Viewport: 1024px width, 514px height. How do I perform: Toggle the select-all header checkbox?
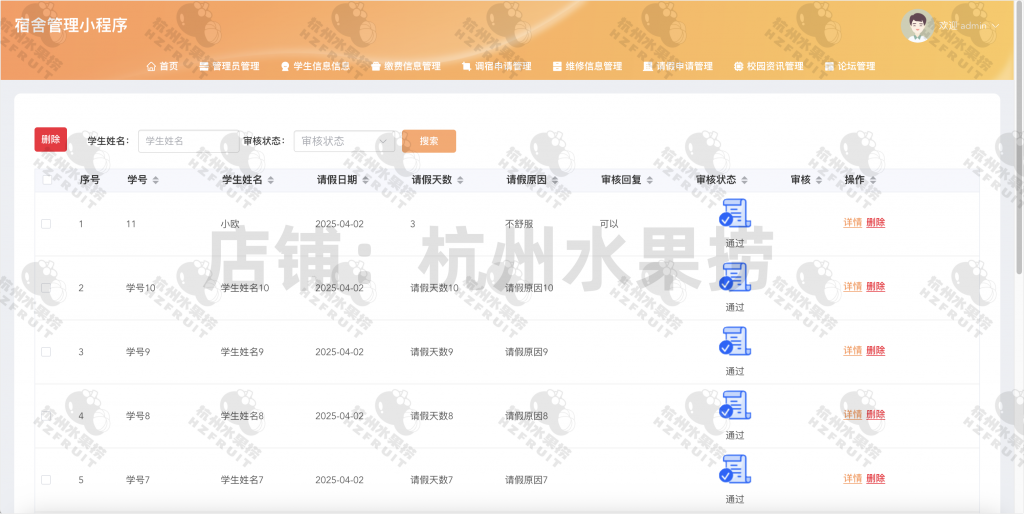pyautogui.click(x=47, y=180)
